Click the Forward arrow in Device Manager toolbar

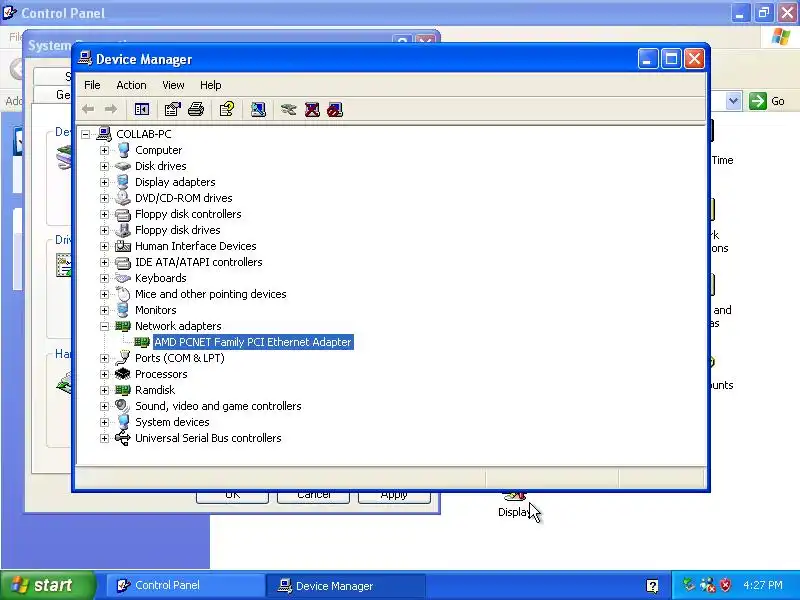tap(111, 109)
